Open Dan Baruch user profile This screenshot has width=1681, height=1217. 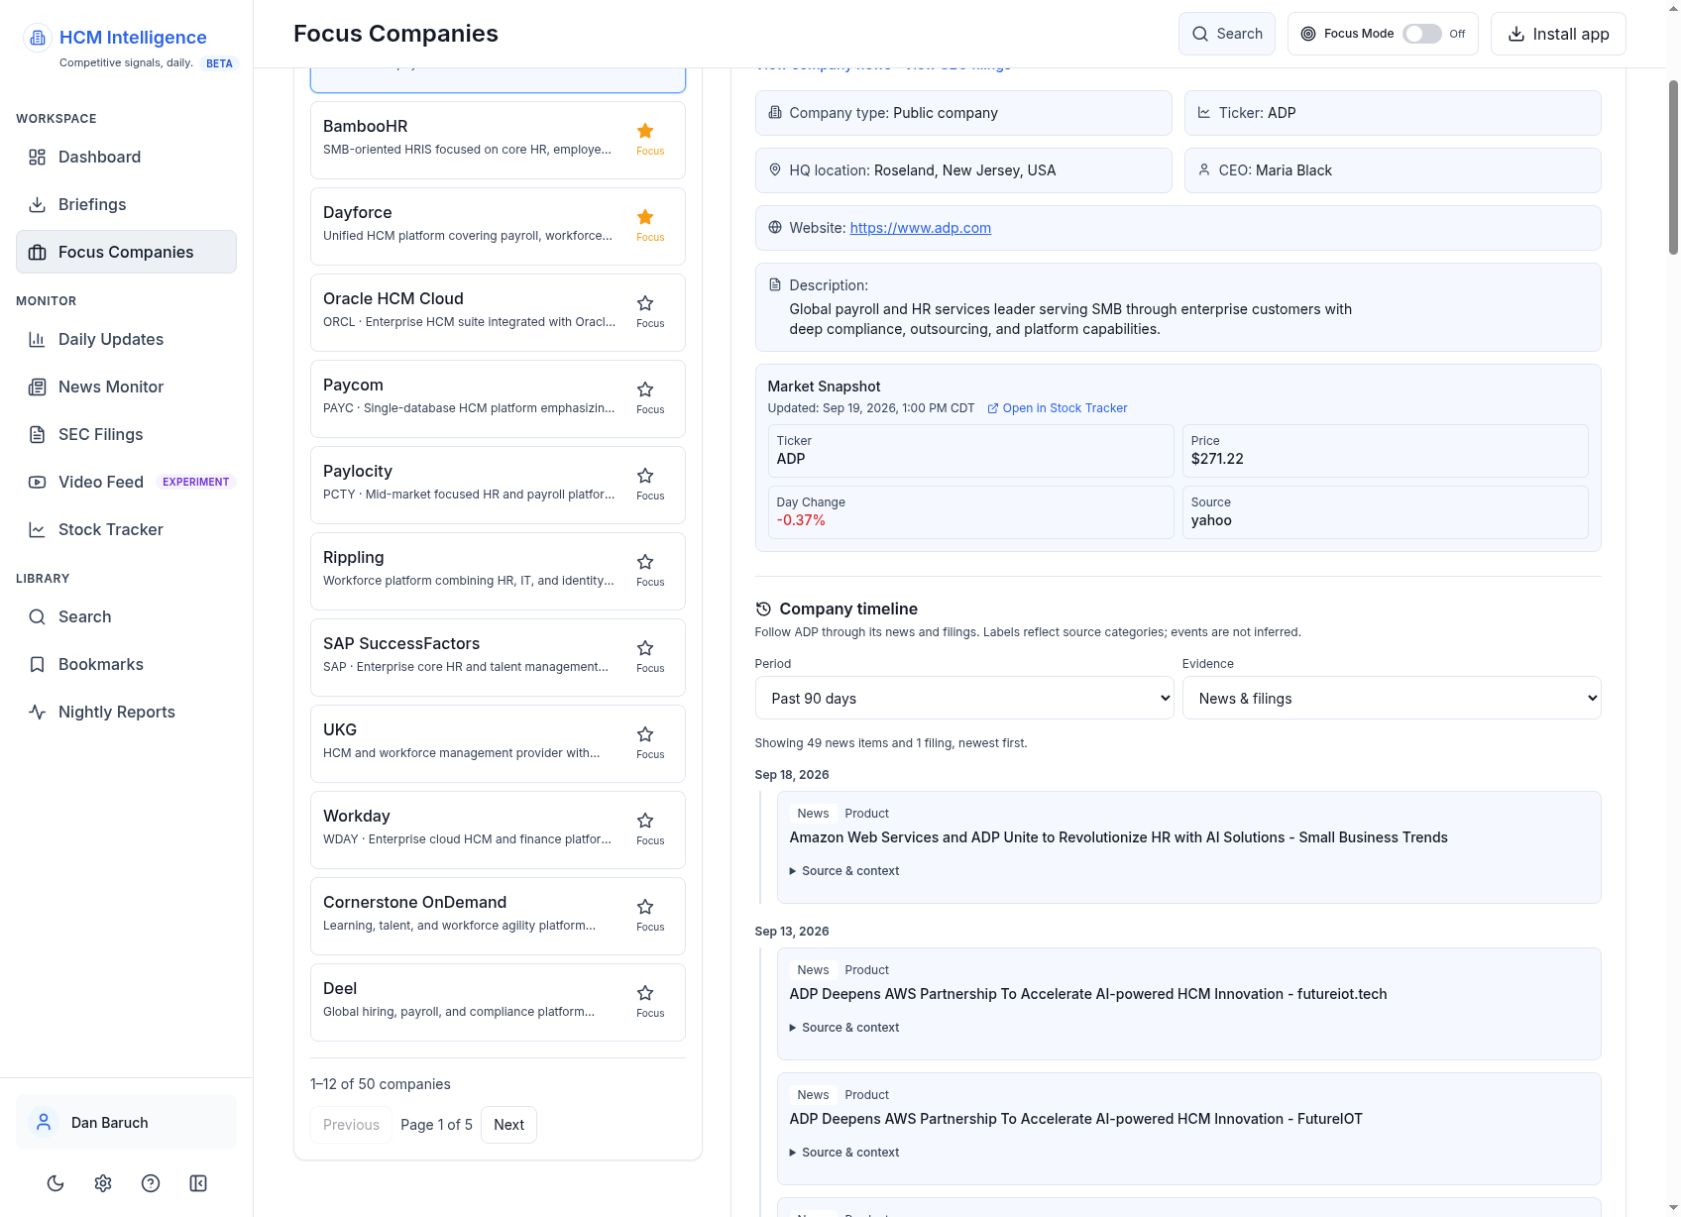[126, 1122]
